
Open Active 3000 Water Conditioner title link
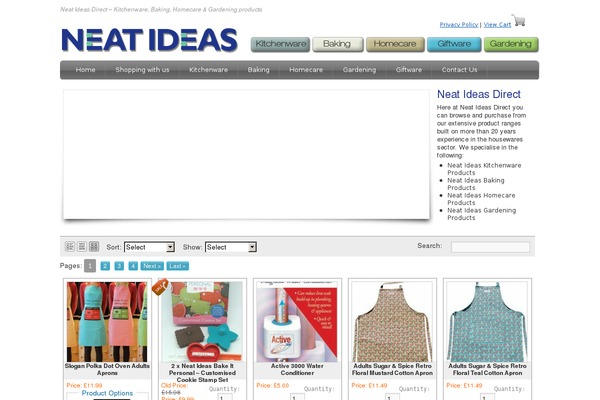click(297, 369)
